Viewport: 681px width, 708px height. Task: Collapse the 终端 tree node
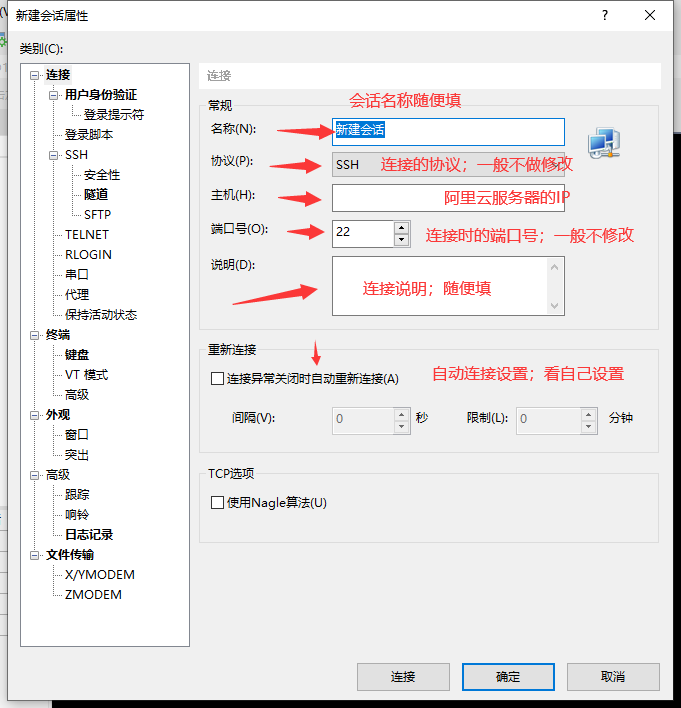tap(34, 335)
